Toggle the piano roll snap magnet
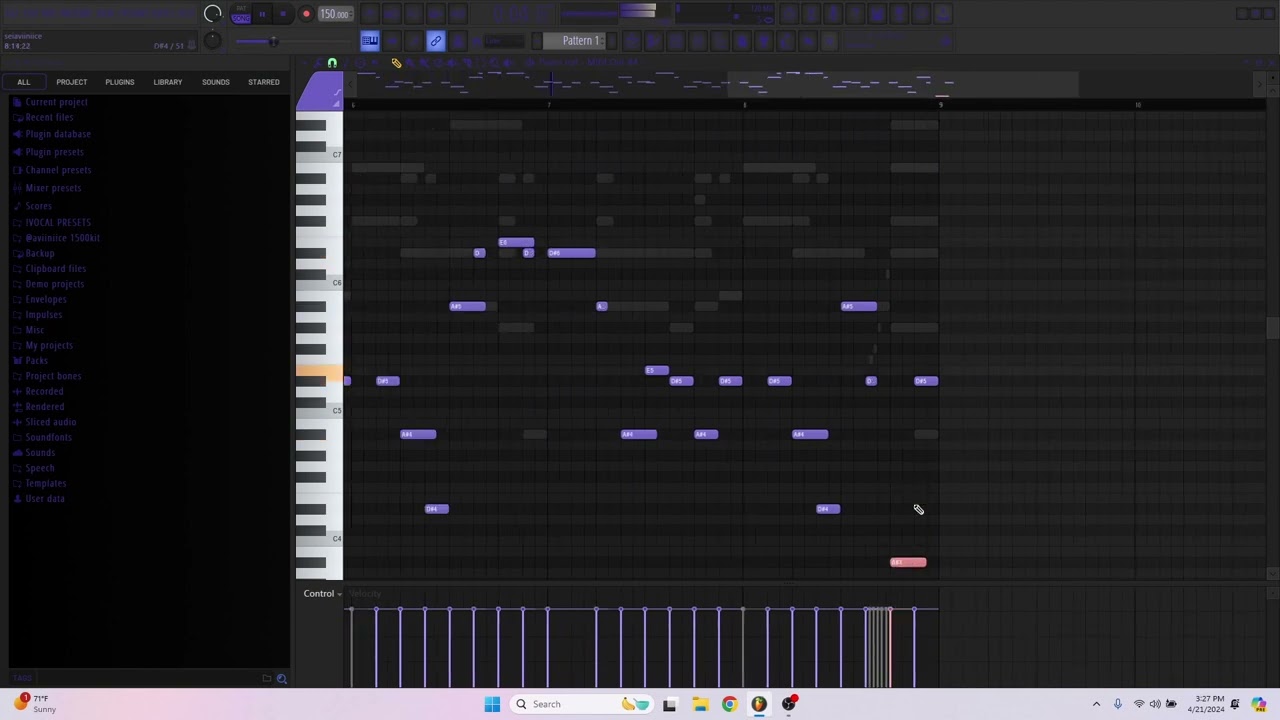This screenshot has width=1280, height=720. [x=332, y=63]
